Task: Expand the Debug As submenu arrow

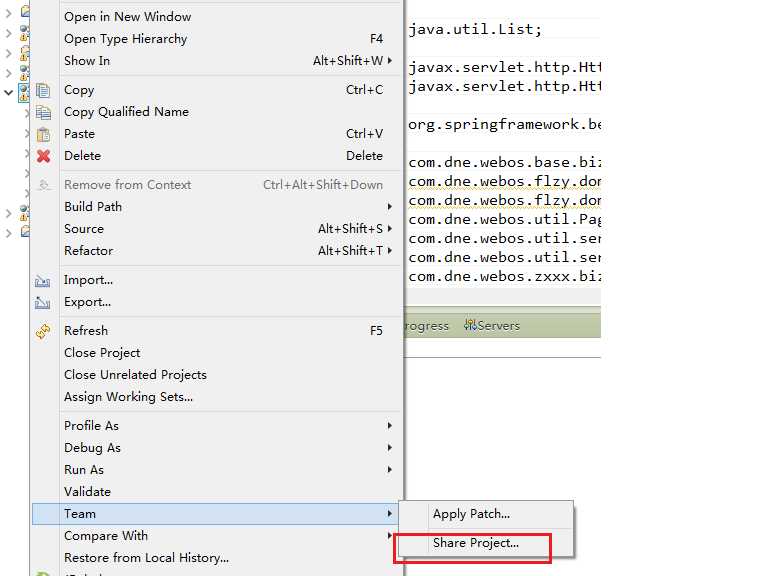Action: [x=389, y=448]
